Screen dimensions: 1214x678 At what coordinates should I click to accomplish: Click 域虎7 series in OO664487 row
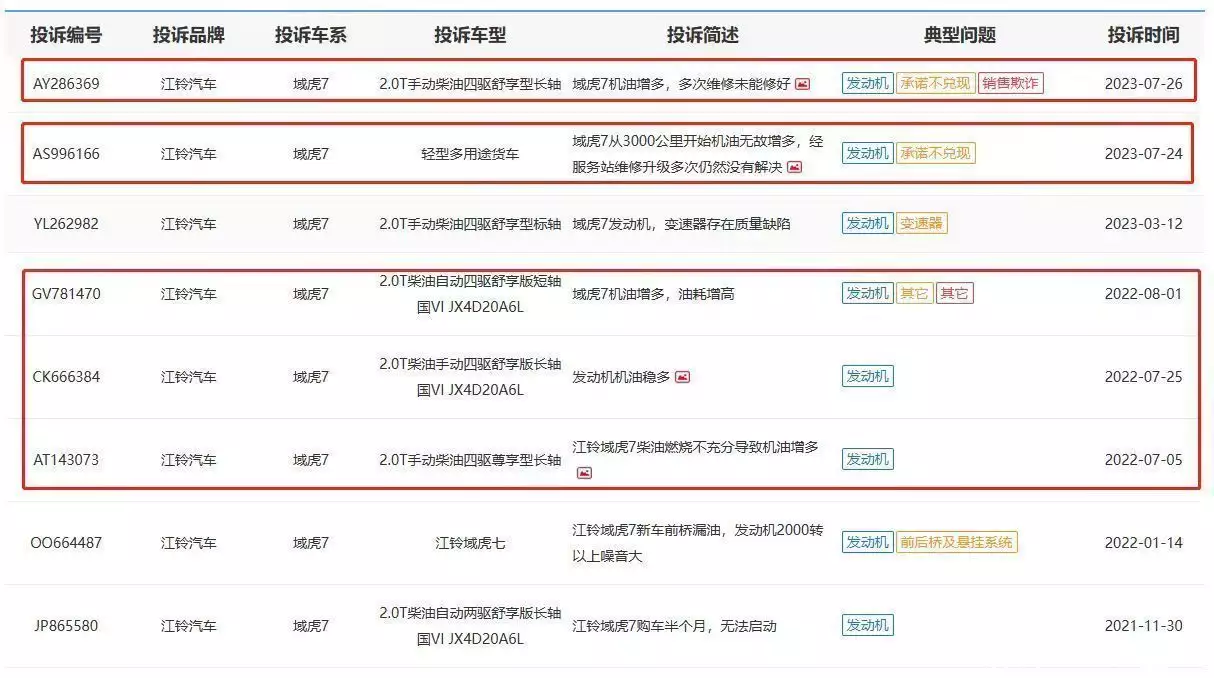(x=311, y=543)
